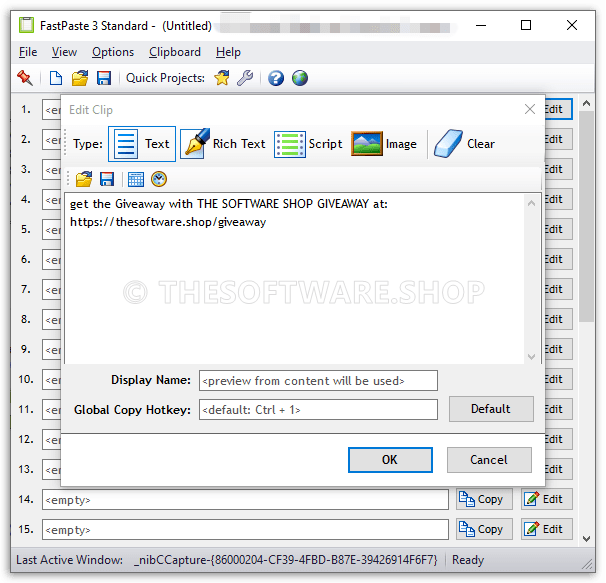Image resolution: width=606 pixels, height=583 pixels.
Task: Insert date using calendar icon
Action: coord(136,179)
